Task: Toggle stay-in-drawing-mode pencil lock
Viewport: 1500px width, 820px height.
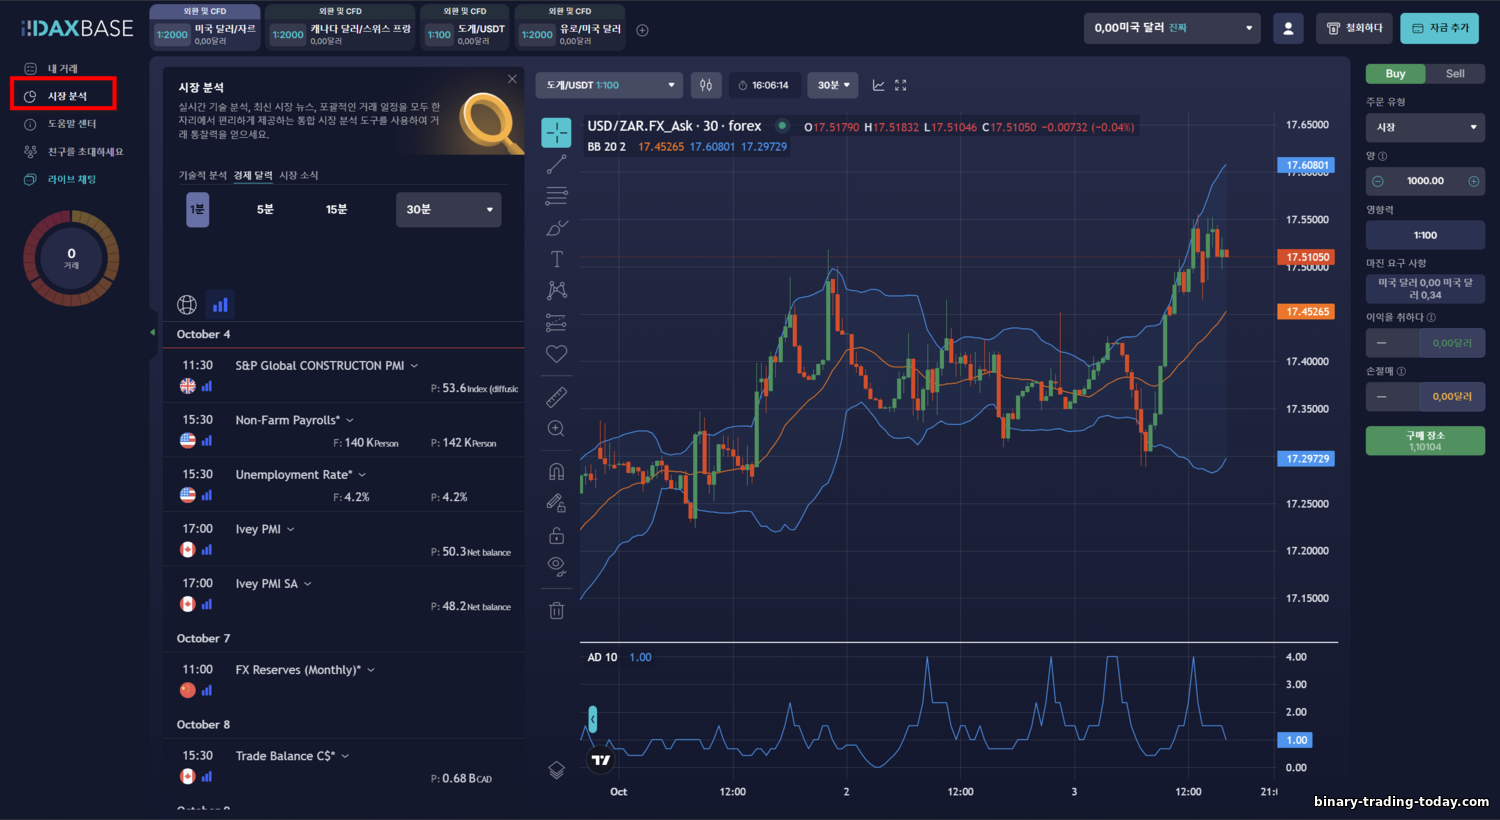Action: (x=556, y=503)
